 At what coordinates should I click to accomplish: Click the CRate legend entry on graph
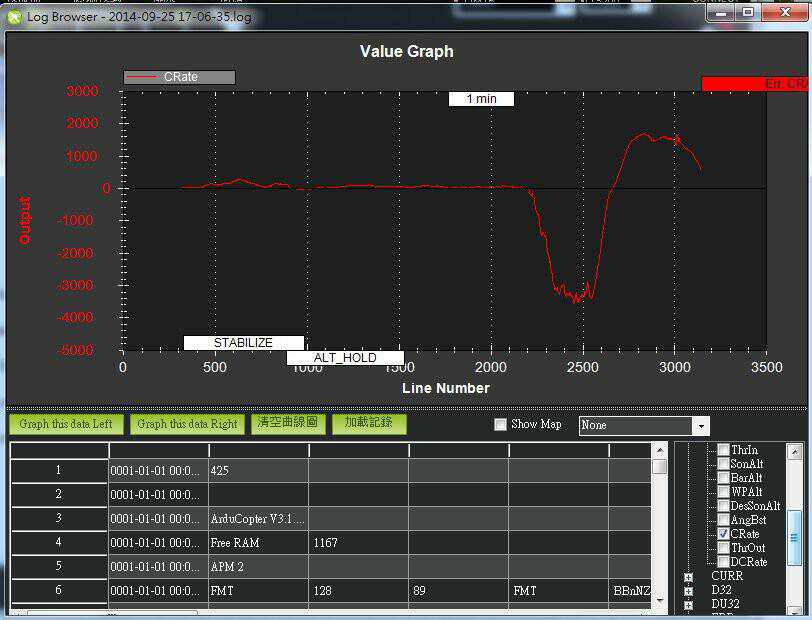(180, 77)
